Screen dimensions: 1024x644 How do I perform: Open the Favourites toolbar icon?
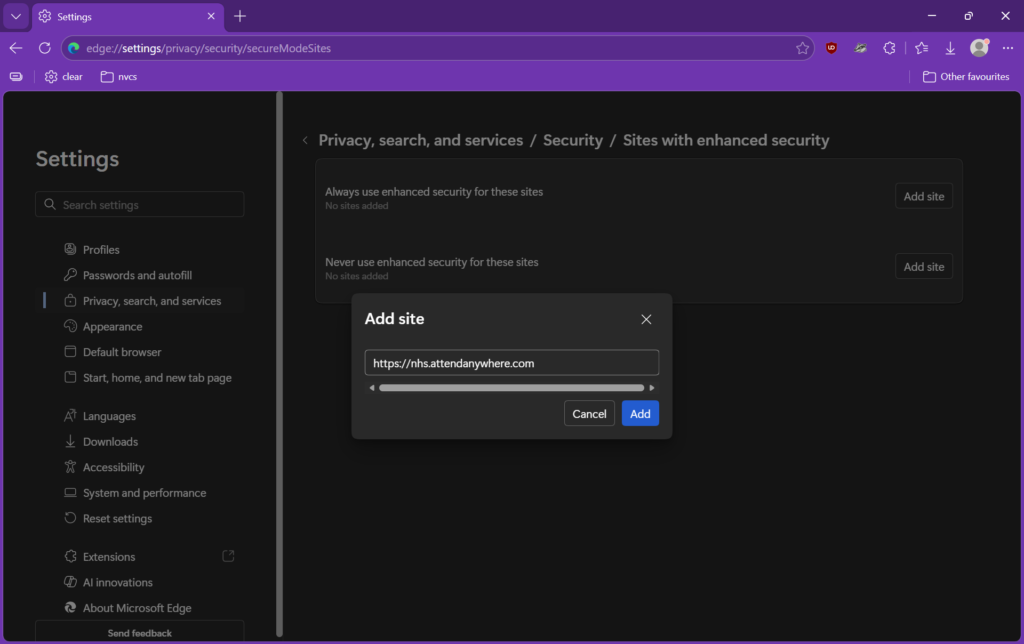point(921,47)
